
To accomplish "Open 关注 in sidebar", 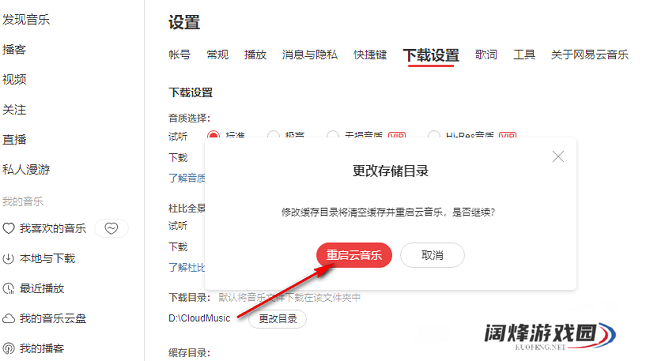I will pyautogui.click(x=15, y=110).
